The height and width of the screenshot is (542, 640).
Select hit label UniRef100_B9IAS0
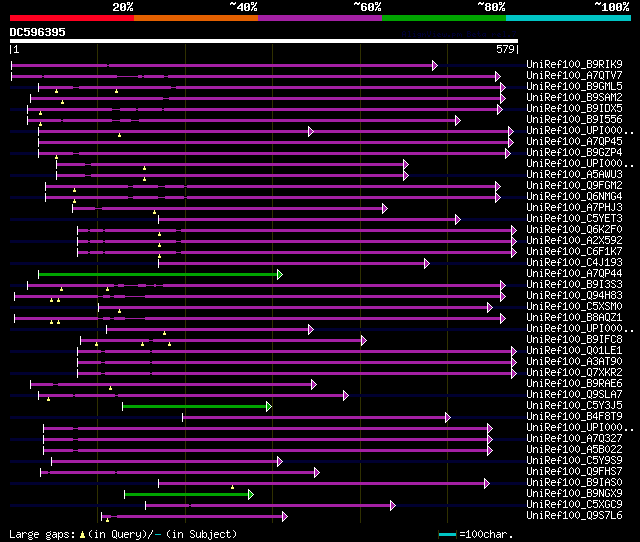(574, 483)
